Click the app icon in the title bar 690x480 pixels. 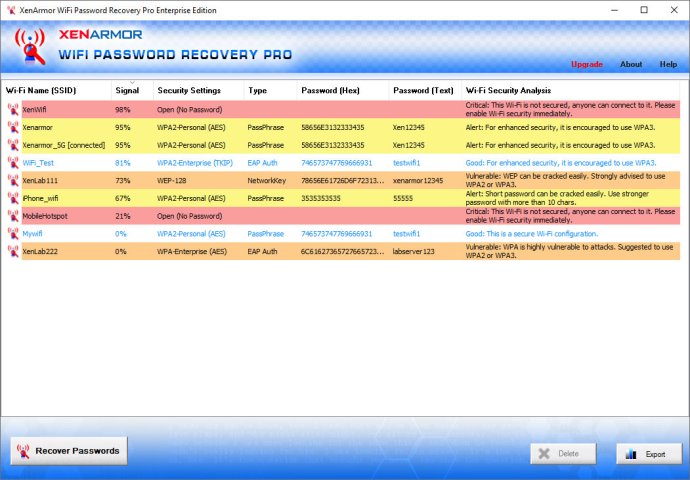11,10
